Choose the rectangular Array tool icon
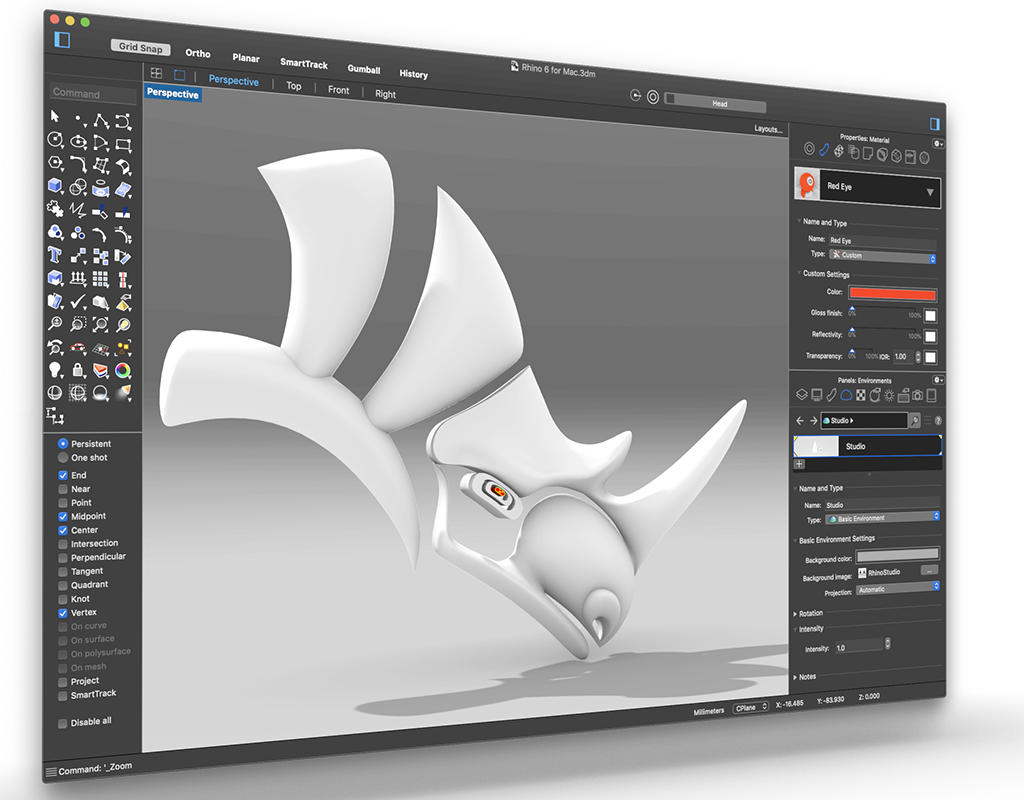This screenshot has width=1024, height=800. [x=101, y=280]
